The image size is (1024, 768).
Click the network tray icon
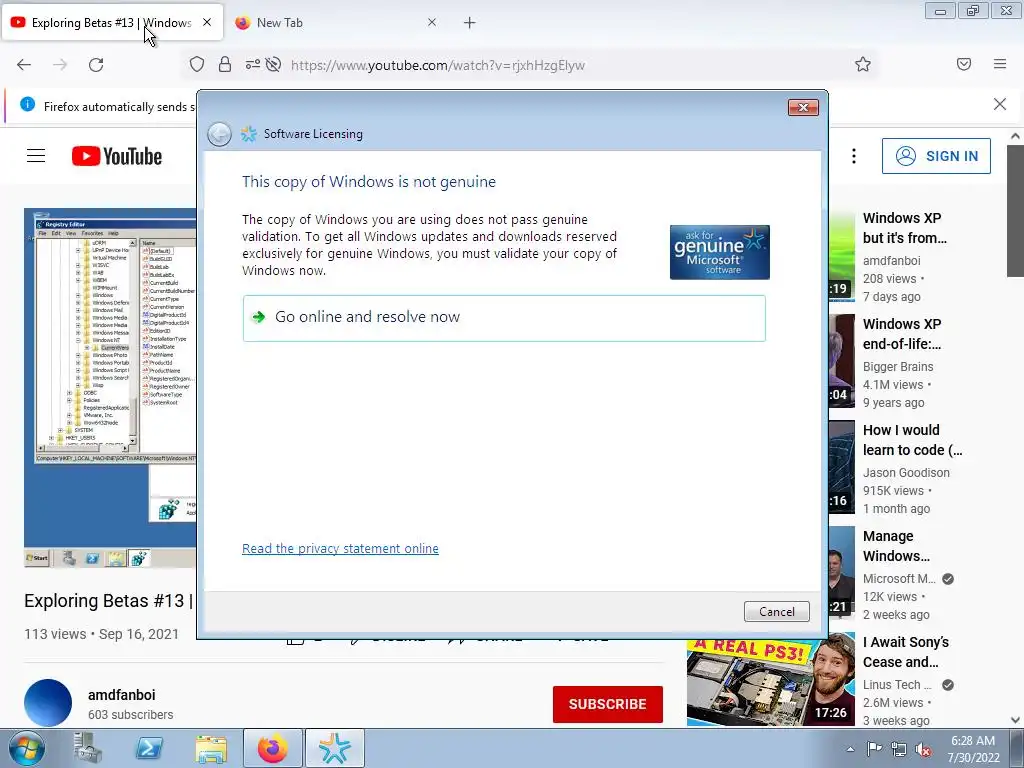[899, 749]
